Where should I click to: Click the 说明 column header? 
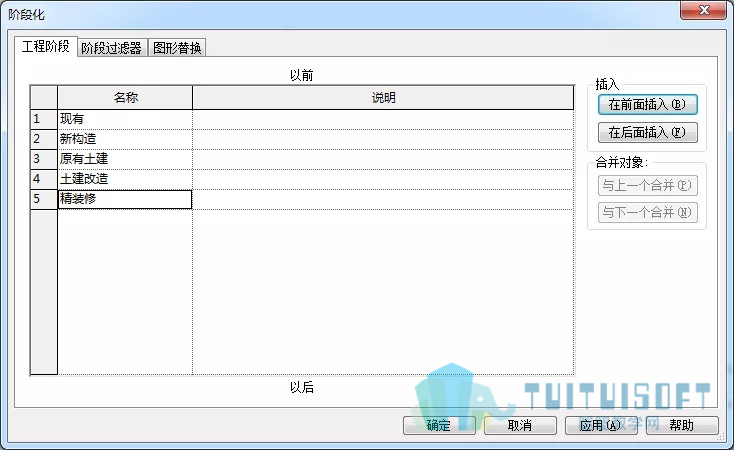[383, 97]
